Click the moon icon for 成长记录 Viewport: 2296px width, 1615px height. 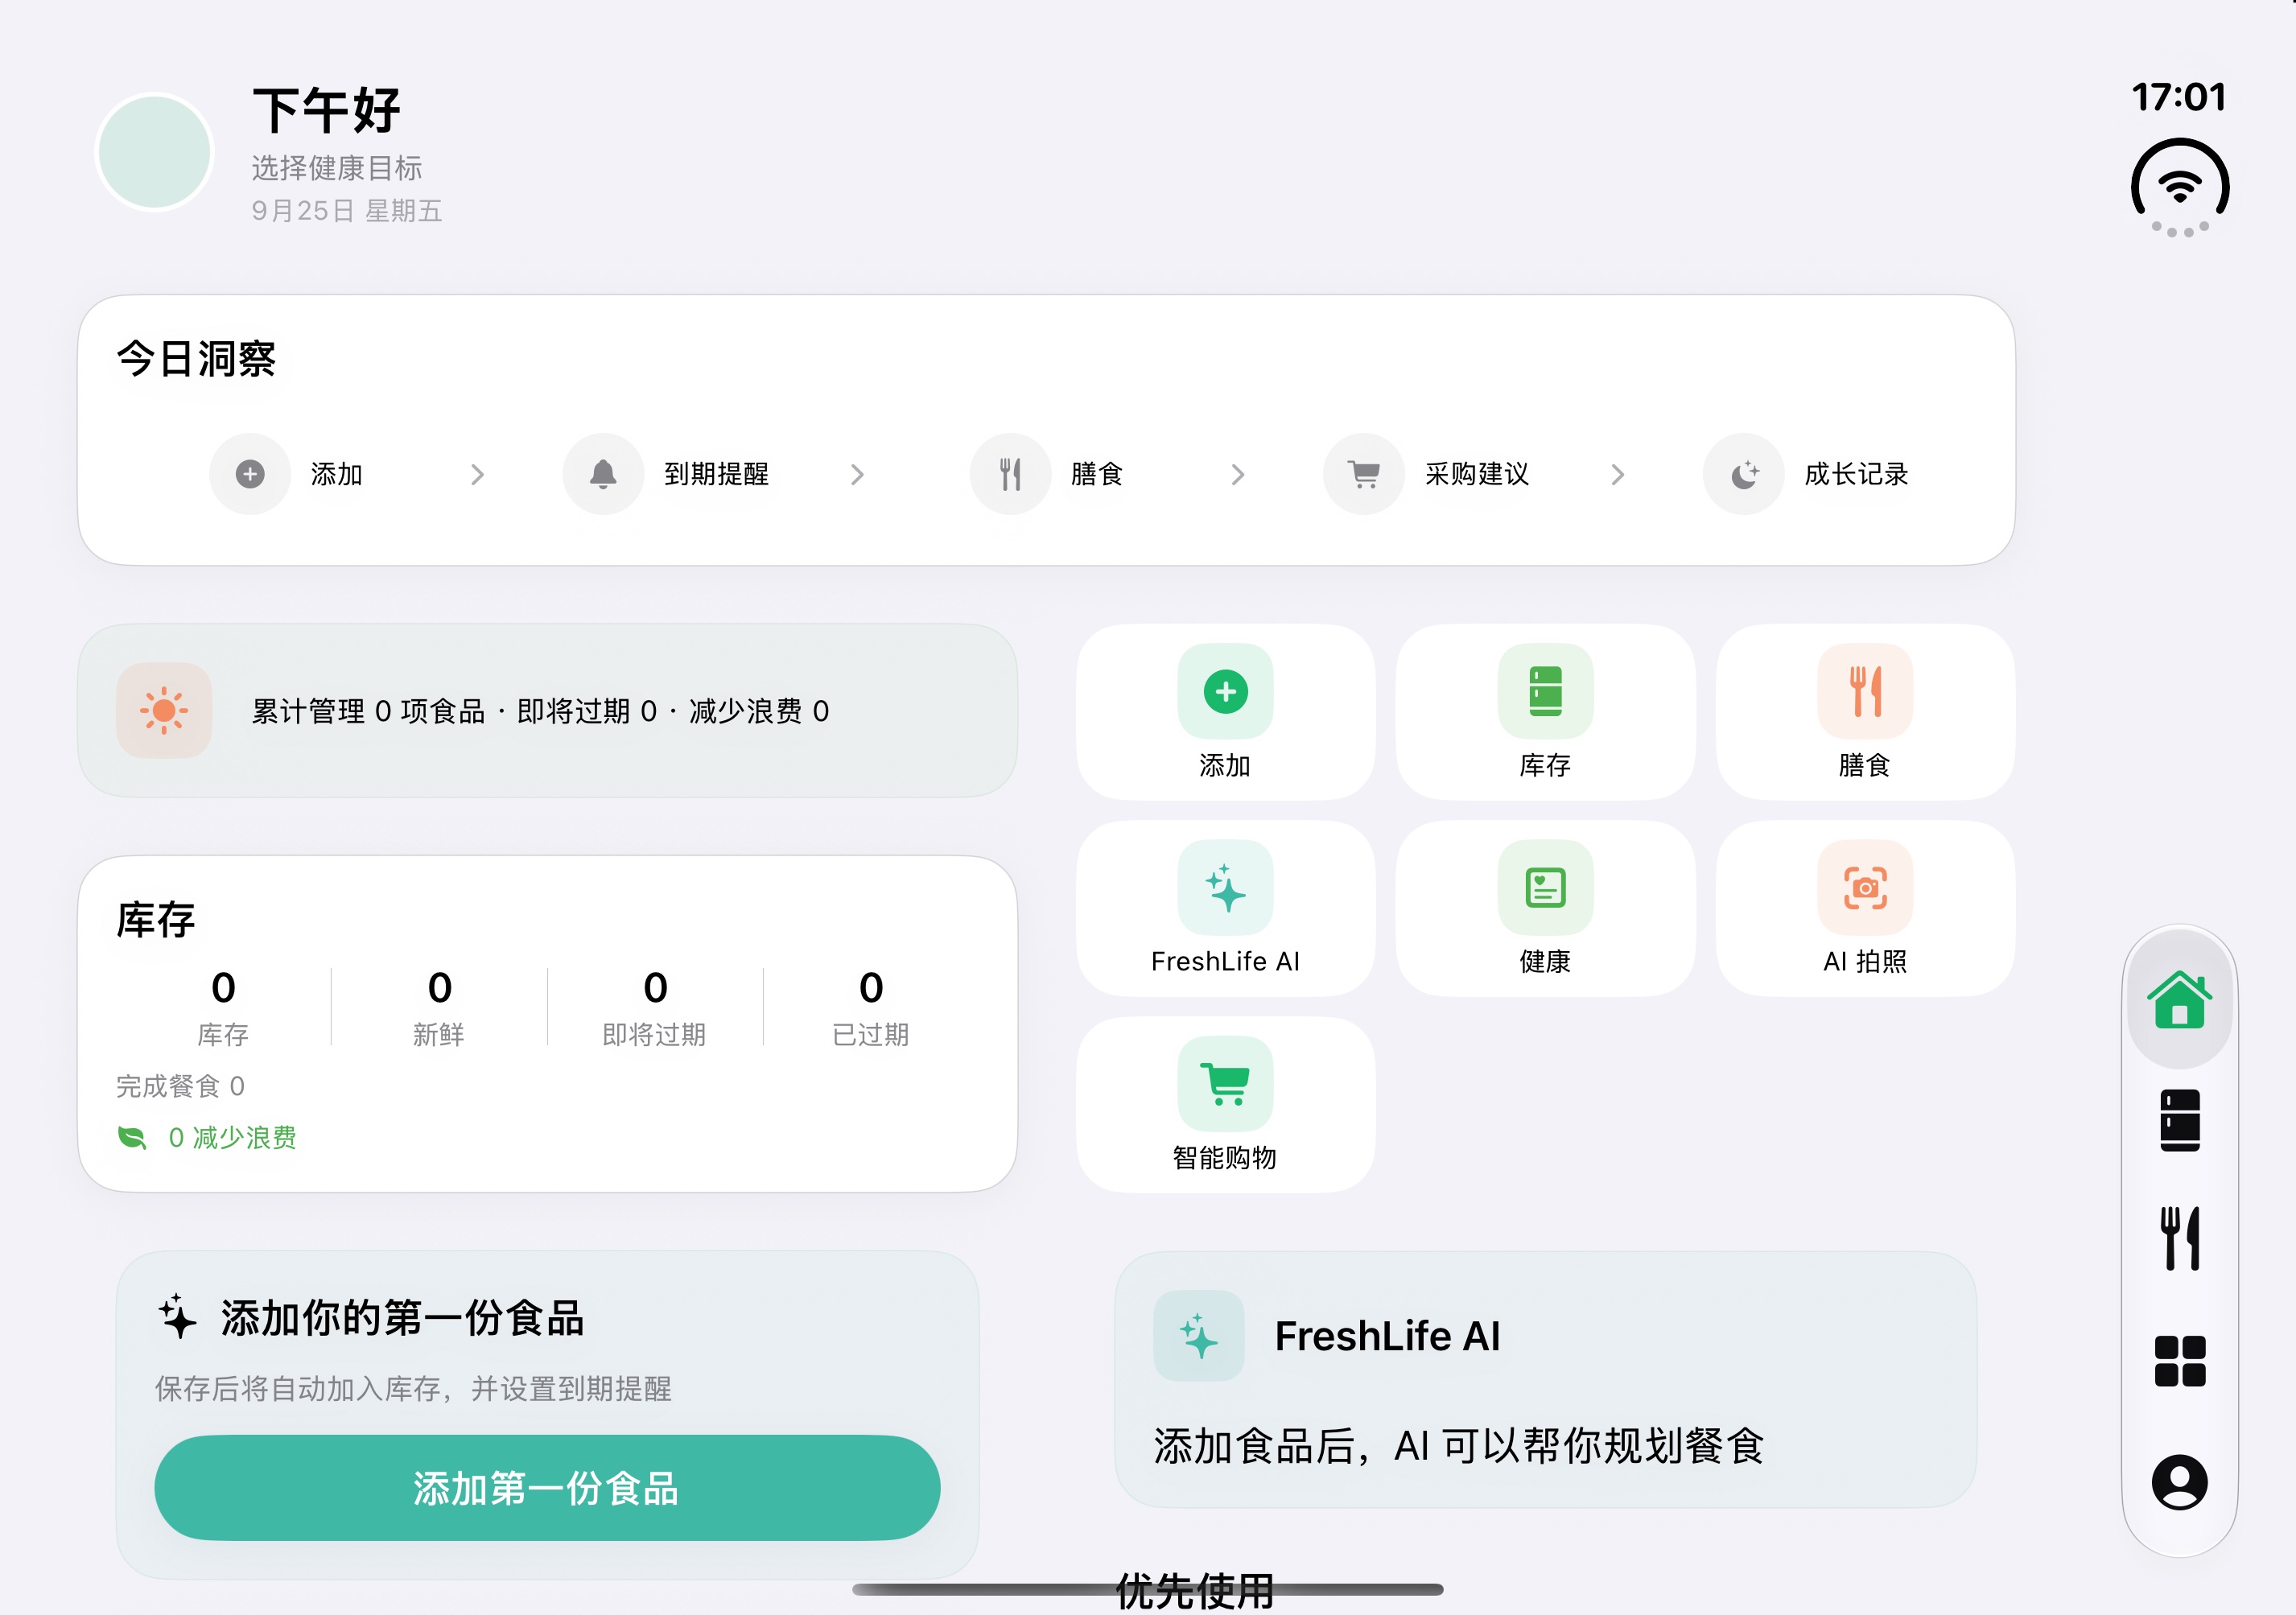click(x=1744, y=474)
